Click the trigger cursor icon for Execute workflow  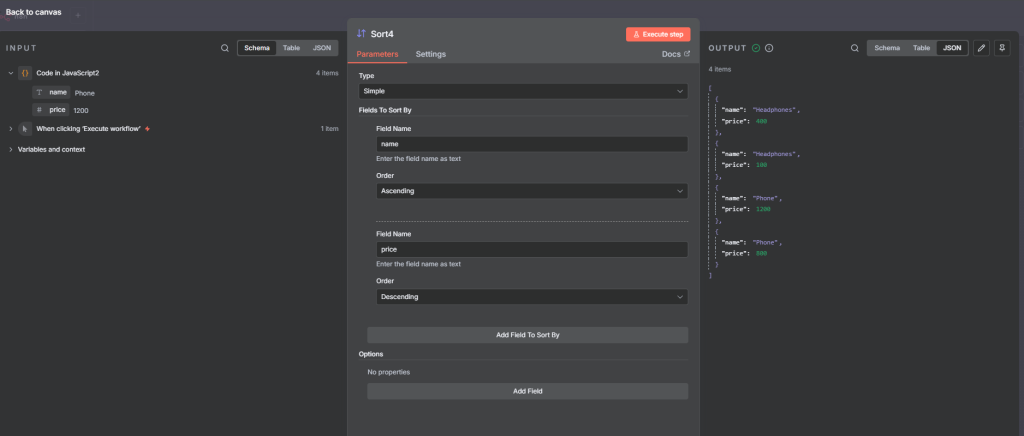pos(25,129)
